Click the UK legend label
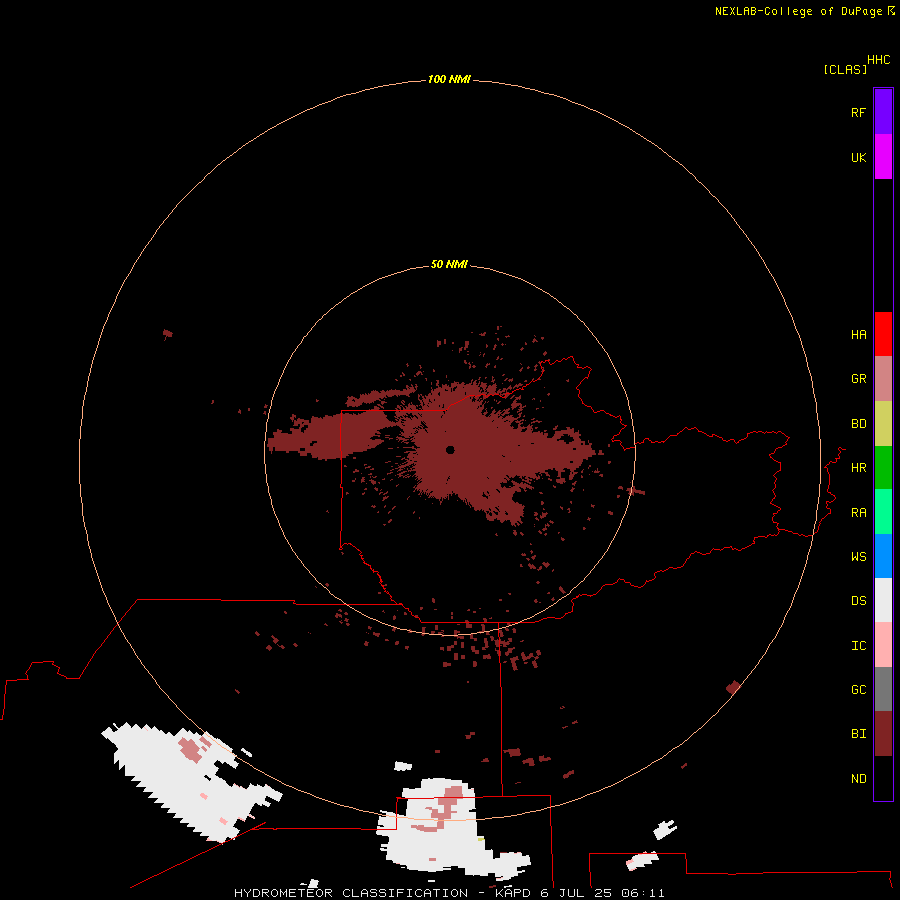The width and height of the screenshot is (900, 900). (x=858, y=157)
